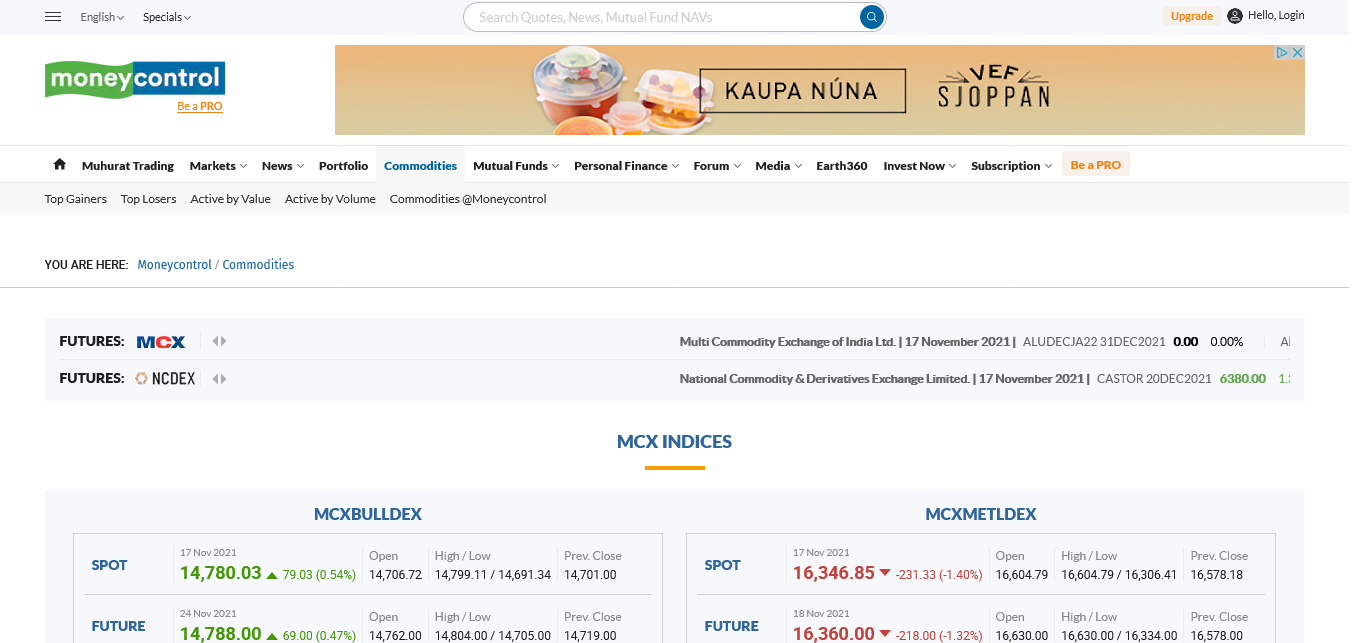Open the Specials dropdown
Image resolution: width=1366 pixels, height=643 pixels.
click(166, 17)
